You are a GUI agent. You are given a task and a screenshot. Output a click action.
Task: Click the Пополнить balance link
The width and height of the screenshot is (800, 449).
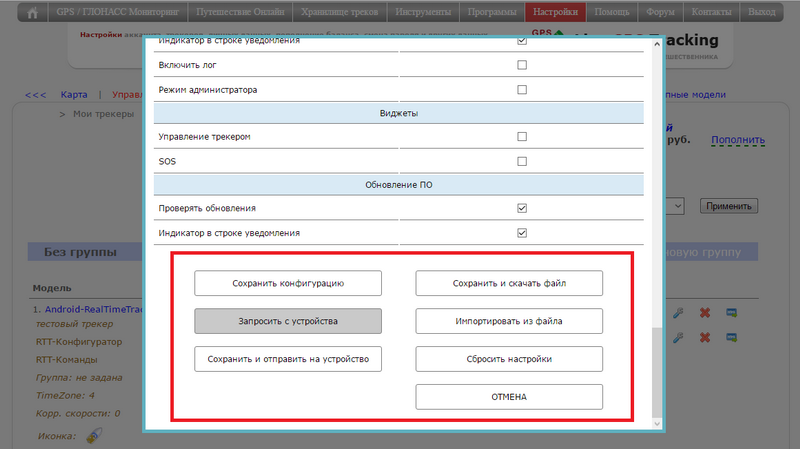point(738,141)
